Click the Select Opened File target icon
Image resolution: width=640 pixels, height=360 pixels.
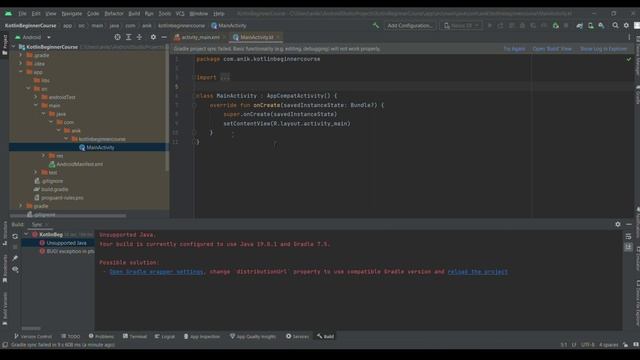point(118,37)
